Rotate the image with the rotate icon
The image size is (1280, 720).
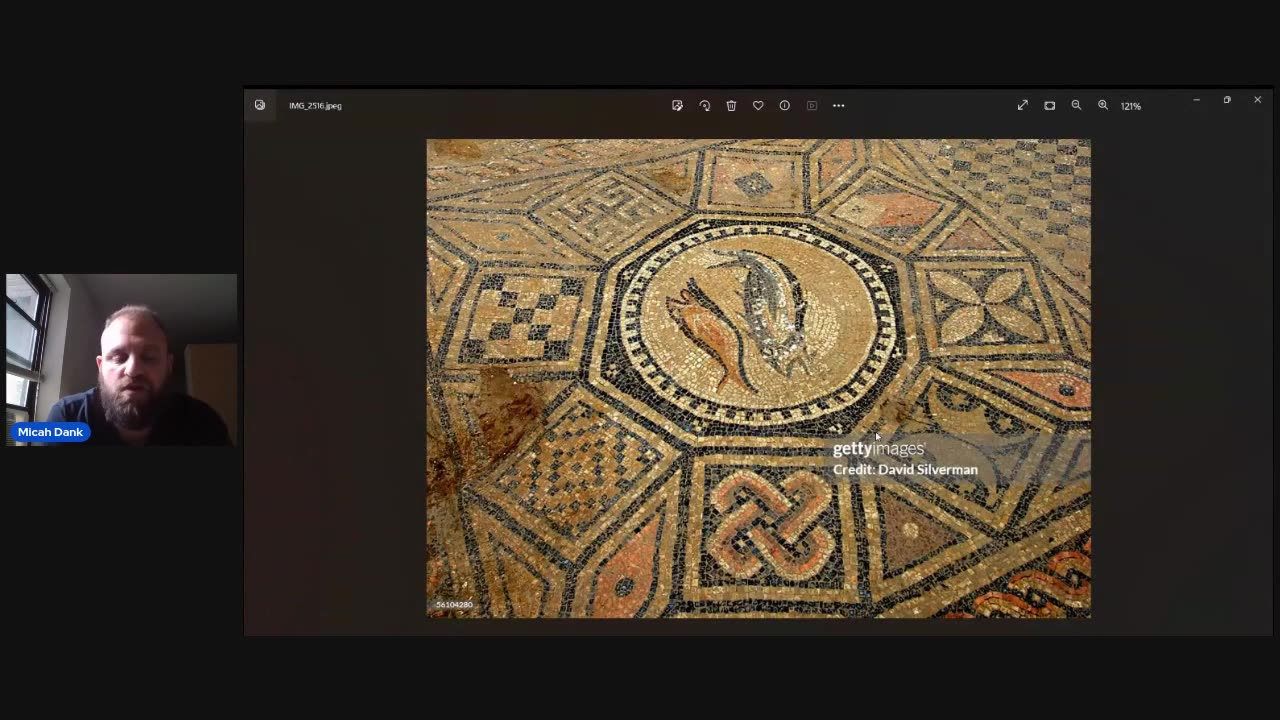pyautogui.click(x=705, y=105)
